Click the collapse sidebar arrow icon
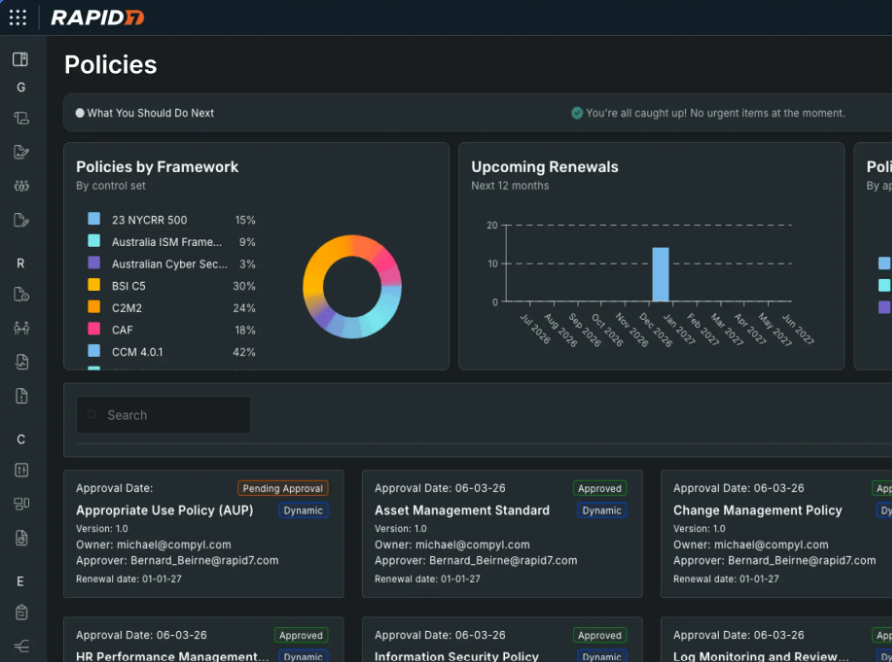This screenshot has width=892, height=662. [x=22, y=647]
